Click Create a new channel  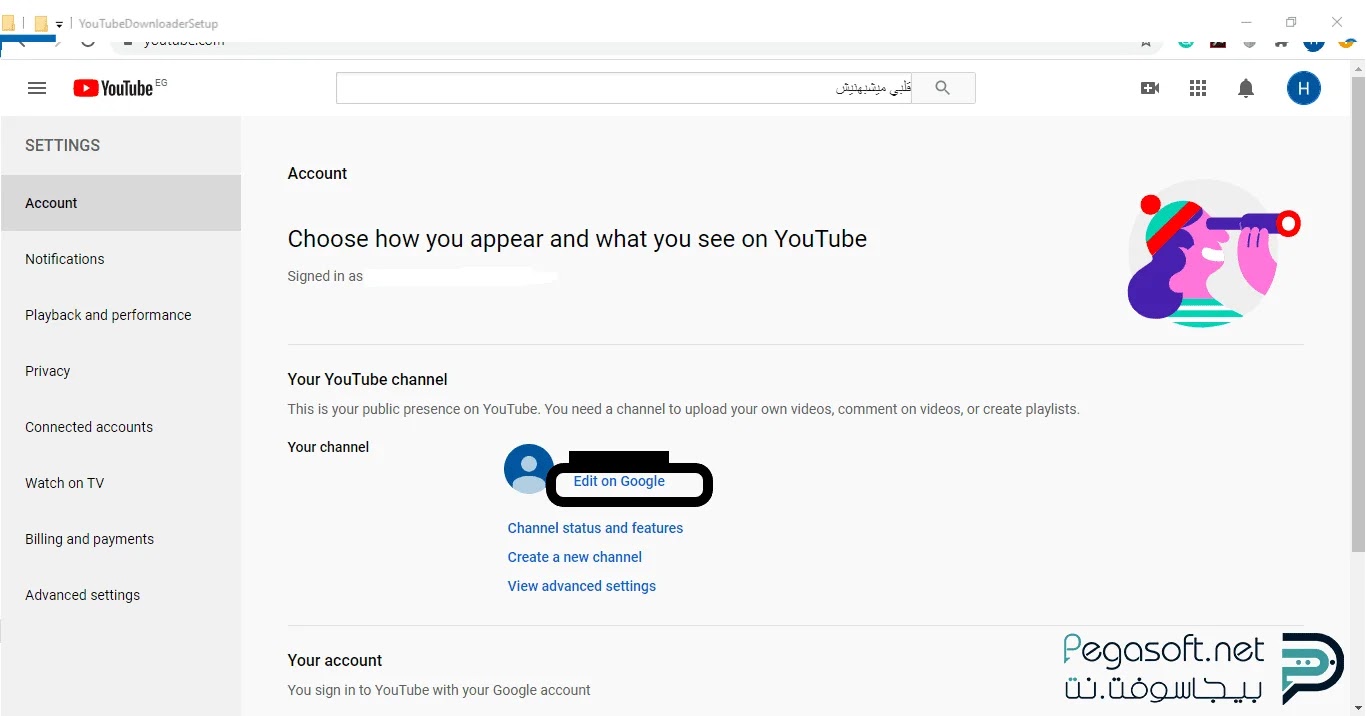coord(575,557)
